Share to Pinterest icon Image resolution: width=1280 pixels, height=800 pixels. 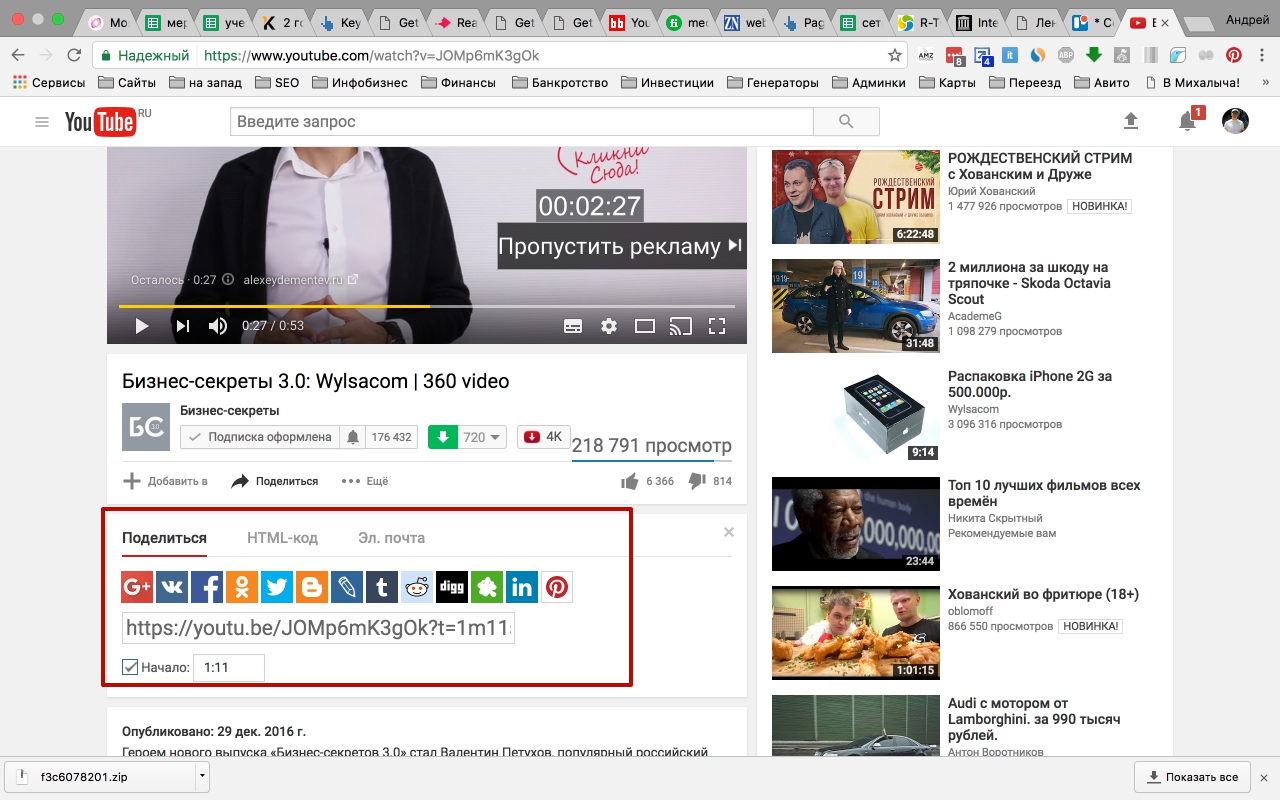pos(557,587)
